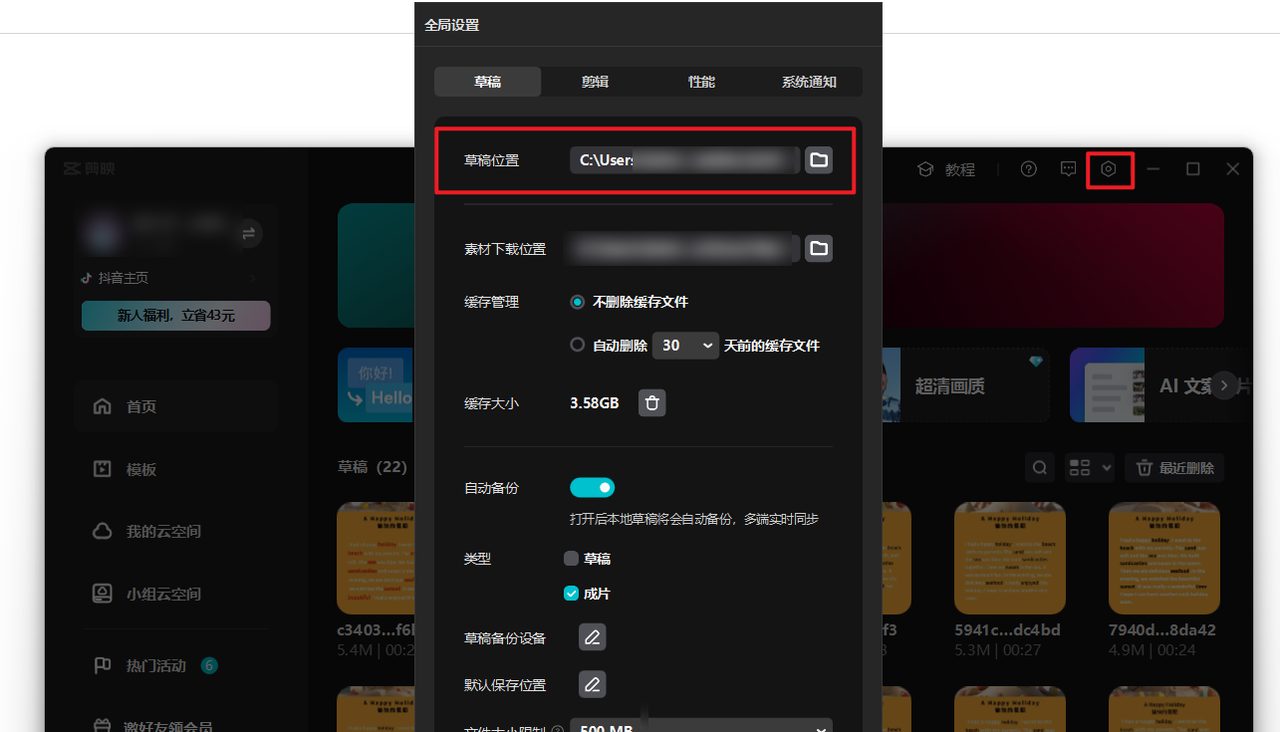Open the 500 MB size limit dropdown
Viewport: 1280px width, 732px height.
[700, 727]
